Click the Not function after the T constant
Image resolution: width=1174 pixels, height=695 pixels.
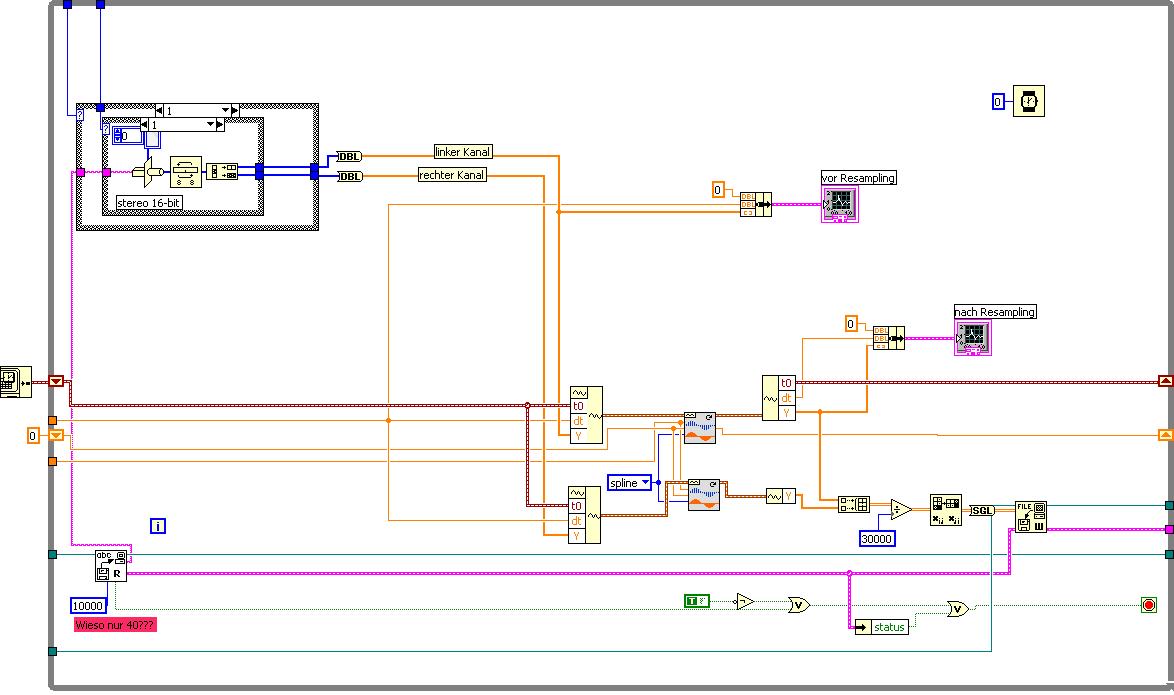(744, 601)
